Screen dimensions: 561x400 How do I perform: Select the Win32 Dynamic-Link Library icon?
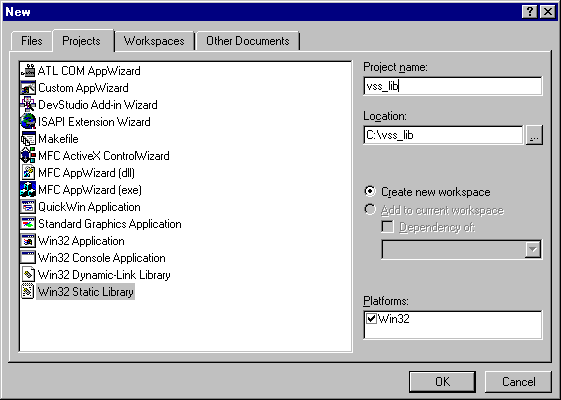point(28,275)
